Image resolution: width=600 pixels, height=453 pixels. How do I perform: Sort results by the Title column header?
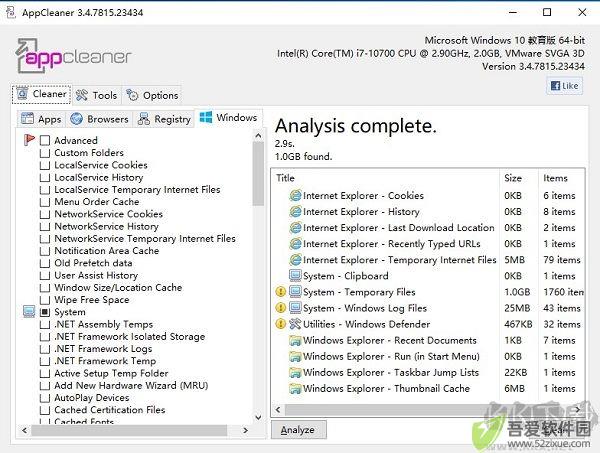tap(385, 178)
